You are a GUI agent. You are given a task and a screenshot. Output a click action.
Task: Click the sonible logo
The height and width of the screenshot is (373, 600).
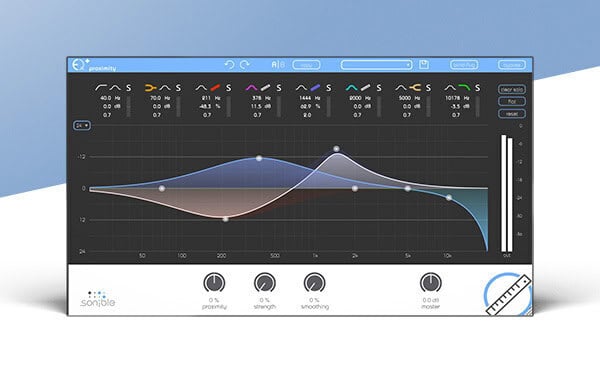pyautogui.click(x=98, y=299)
